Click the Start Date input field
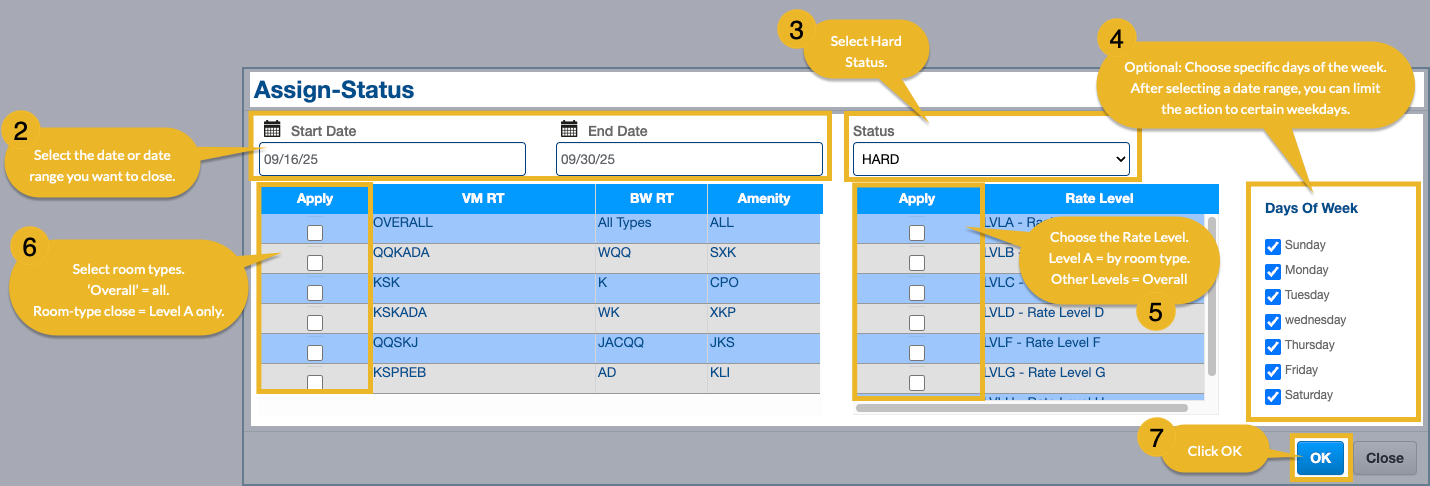 pyautogui.click(x=391, y=159)
